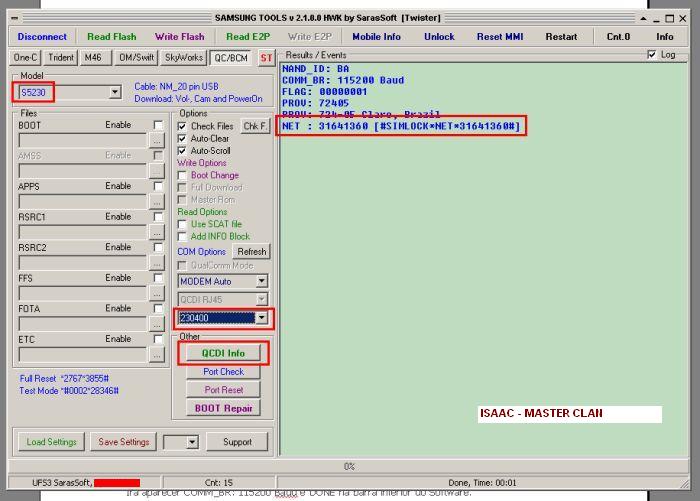Screen dimensions: 700x501
Task: Click Read Flash in the toolbar
Action: pos(112,37)
